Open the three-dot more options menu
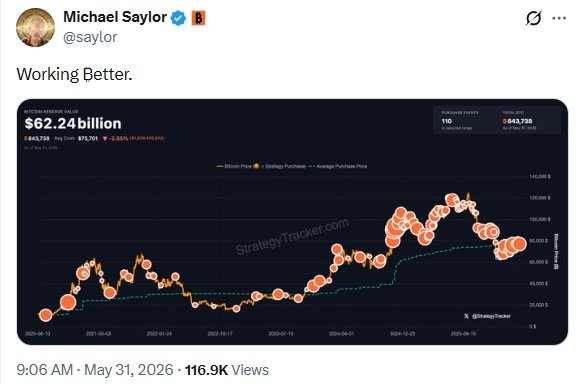Screen dimensions: 582x384 [x=559, y=18]
